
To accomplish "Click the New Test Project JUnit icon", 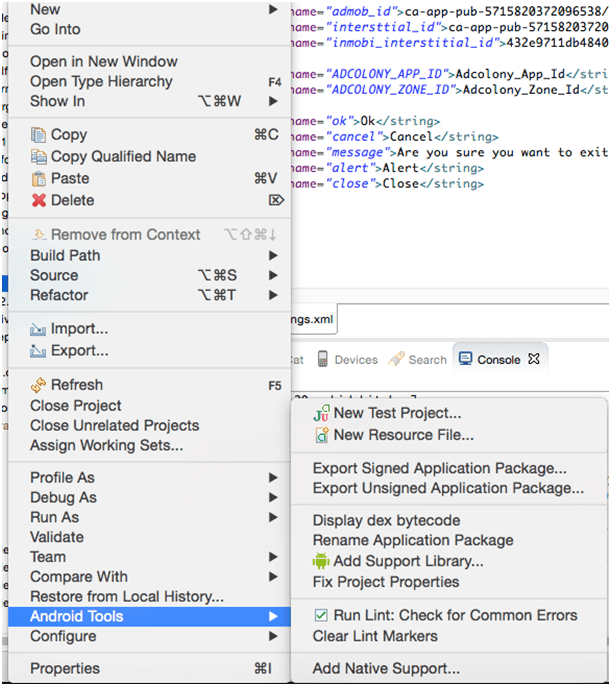I will tap(322, 413).
